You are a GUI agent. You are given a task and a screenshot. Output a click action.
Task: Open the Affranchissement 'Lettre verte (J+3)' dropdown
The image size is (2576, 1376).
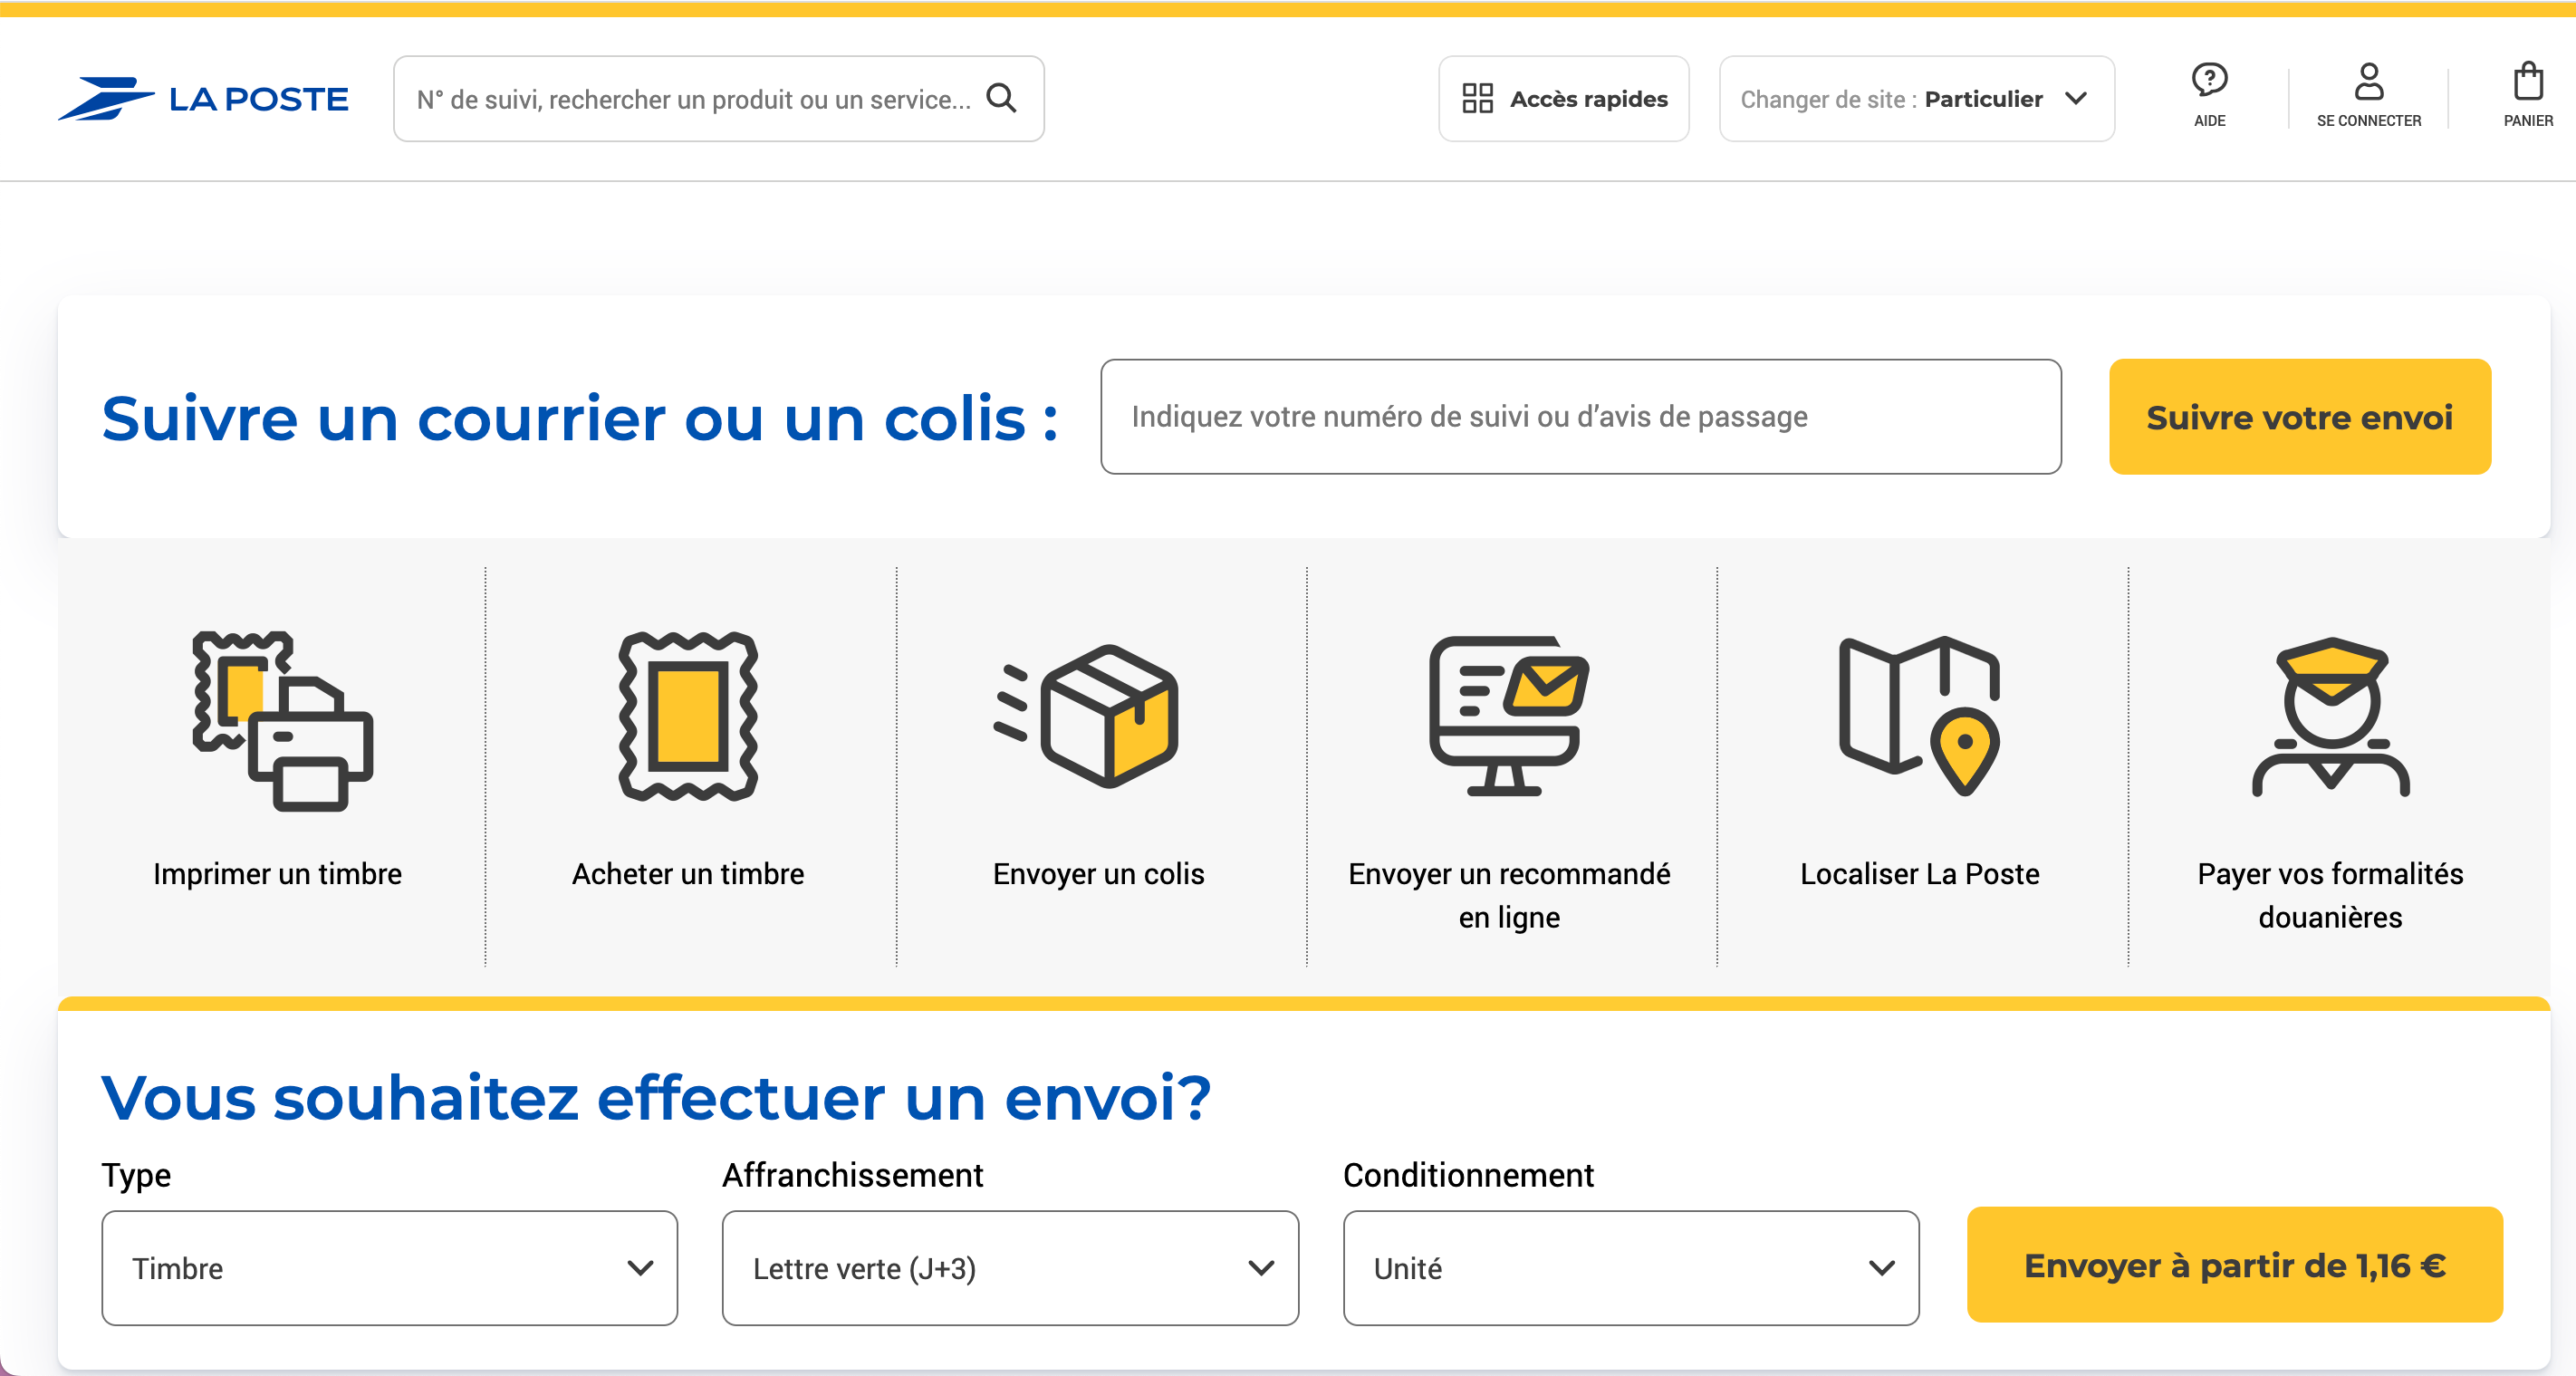[1010, 1267]
